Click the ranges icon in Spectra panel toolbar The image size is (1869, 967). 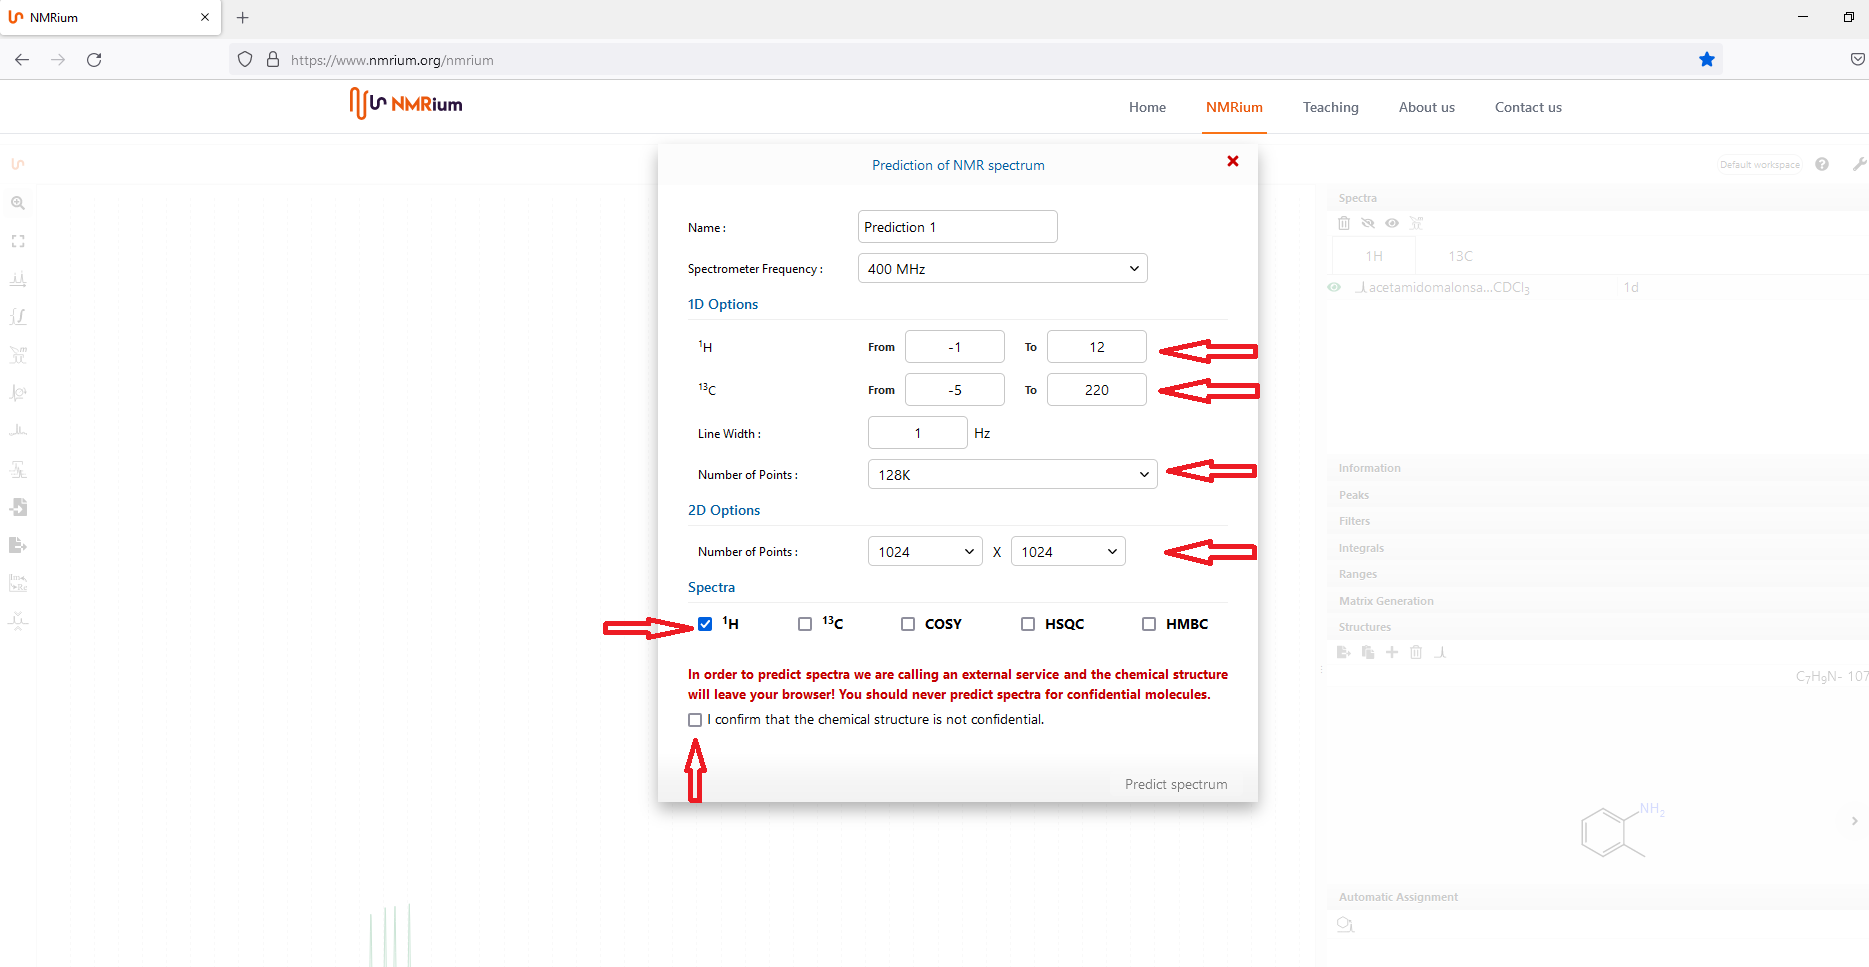[x=1416, y=223]
